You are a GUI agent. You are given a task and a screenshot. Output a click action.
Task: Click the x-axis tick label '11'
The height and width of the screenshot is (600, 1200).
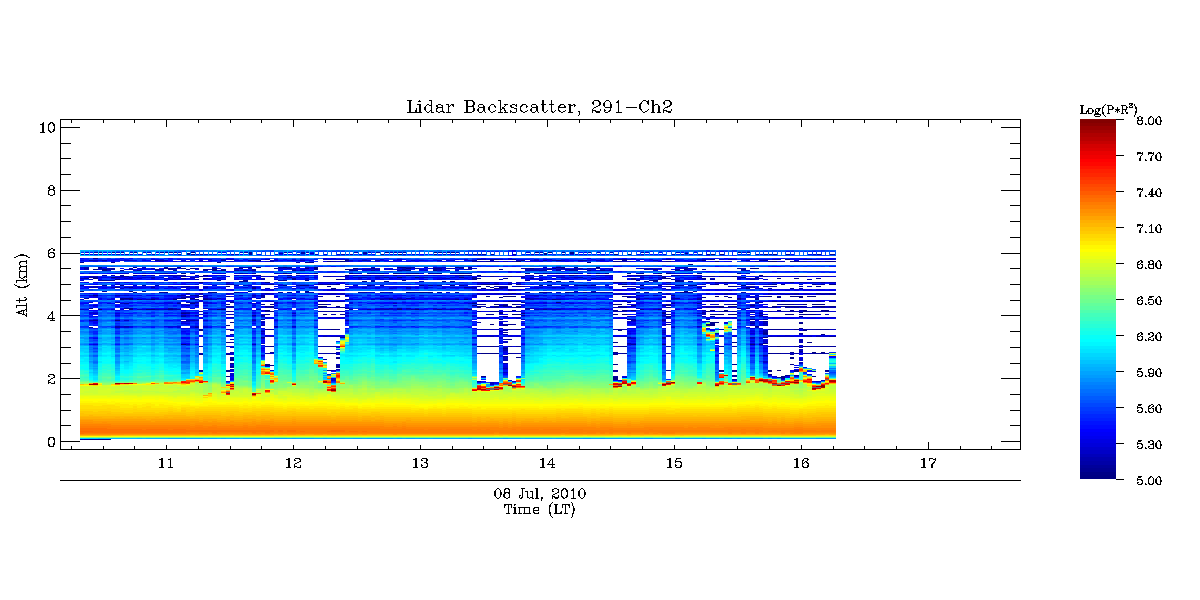[x=166, y=463]
